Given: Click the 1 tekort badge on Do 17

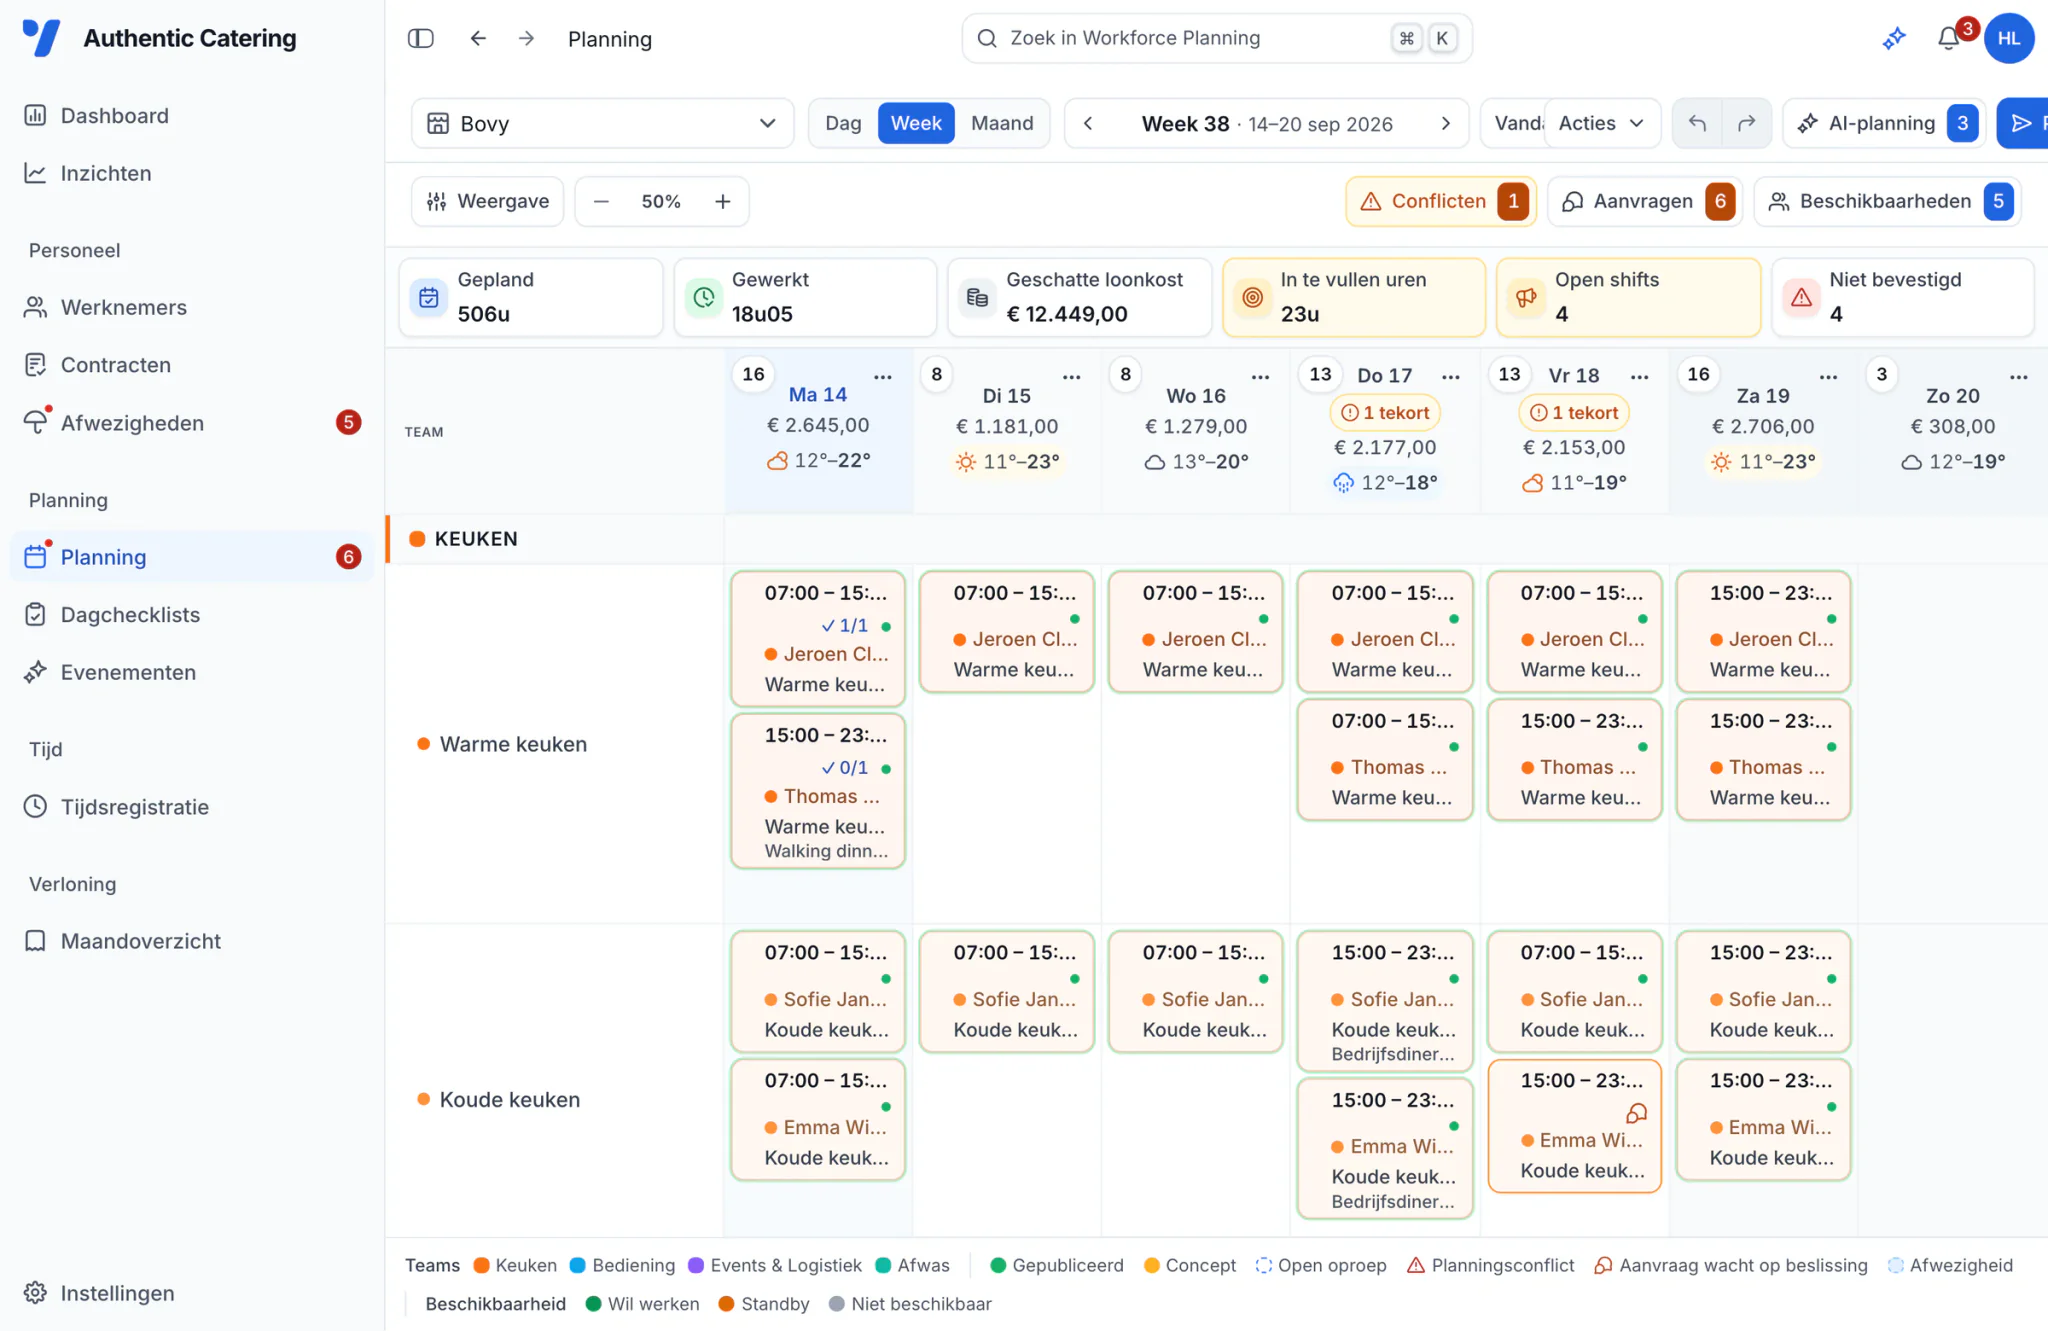Looking at the screenshot, I should pyautogui.click(x=1385, y=412).
